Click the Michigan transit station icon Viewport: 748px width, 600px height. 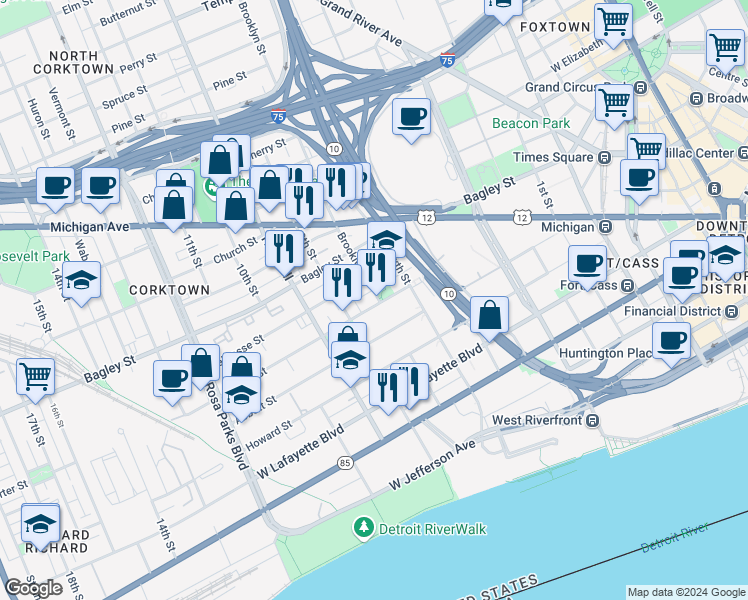tap(605, 227)
